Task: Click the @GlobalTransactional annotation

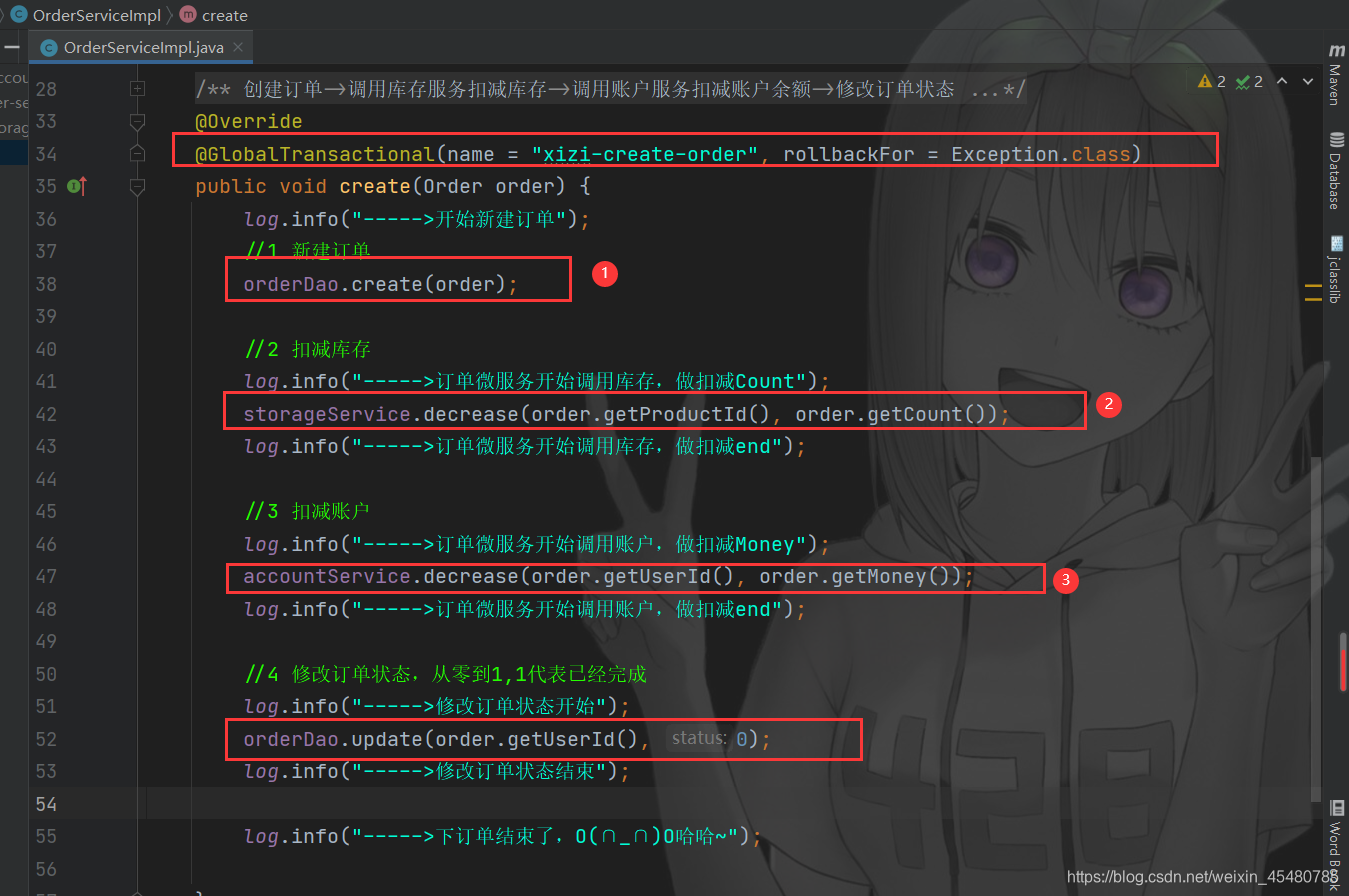Action: pos(315,154)
